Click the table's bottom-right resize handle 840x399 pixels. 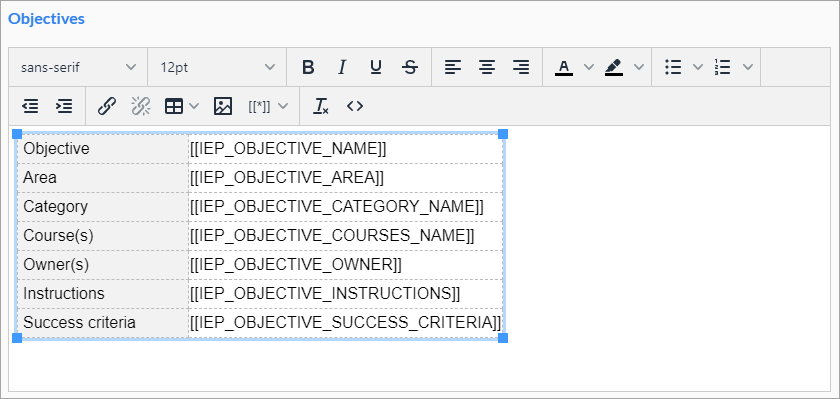(x=503, y=338)
